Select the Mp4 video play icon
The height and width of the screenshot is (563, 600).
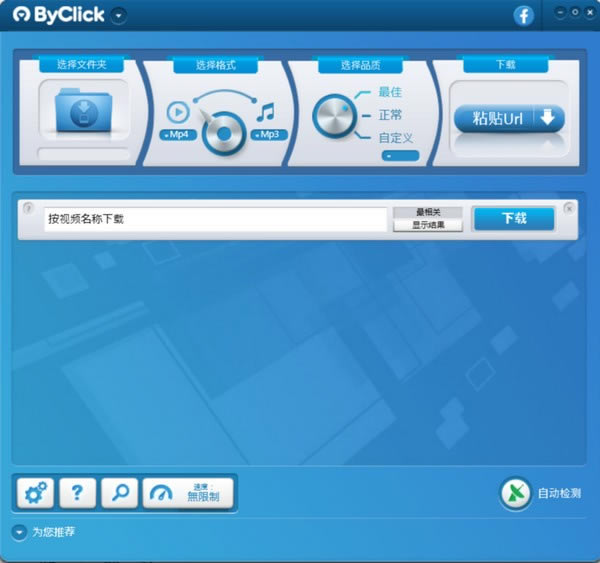click(178, 112)
